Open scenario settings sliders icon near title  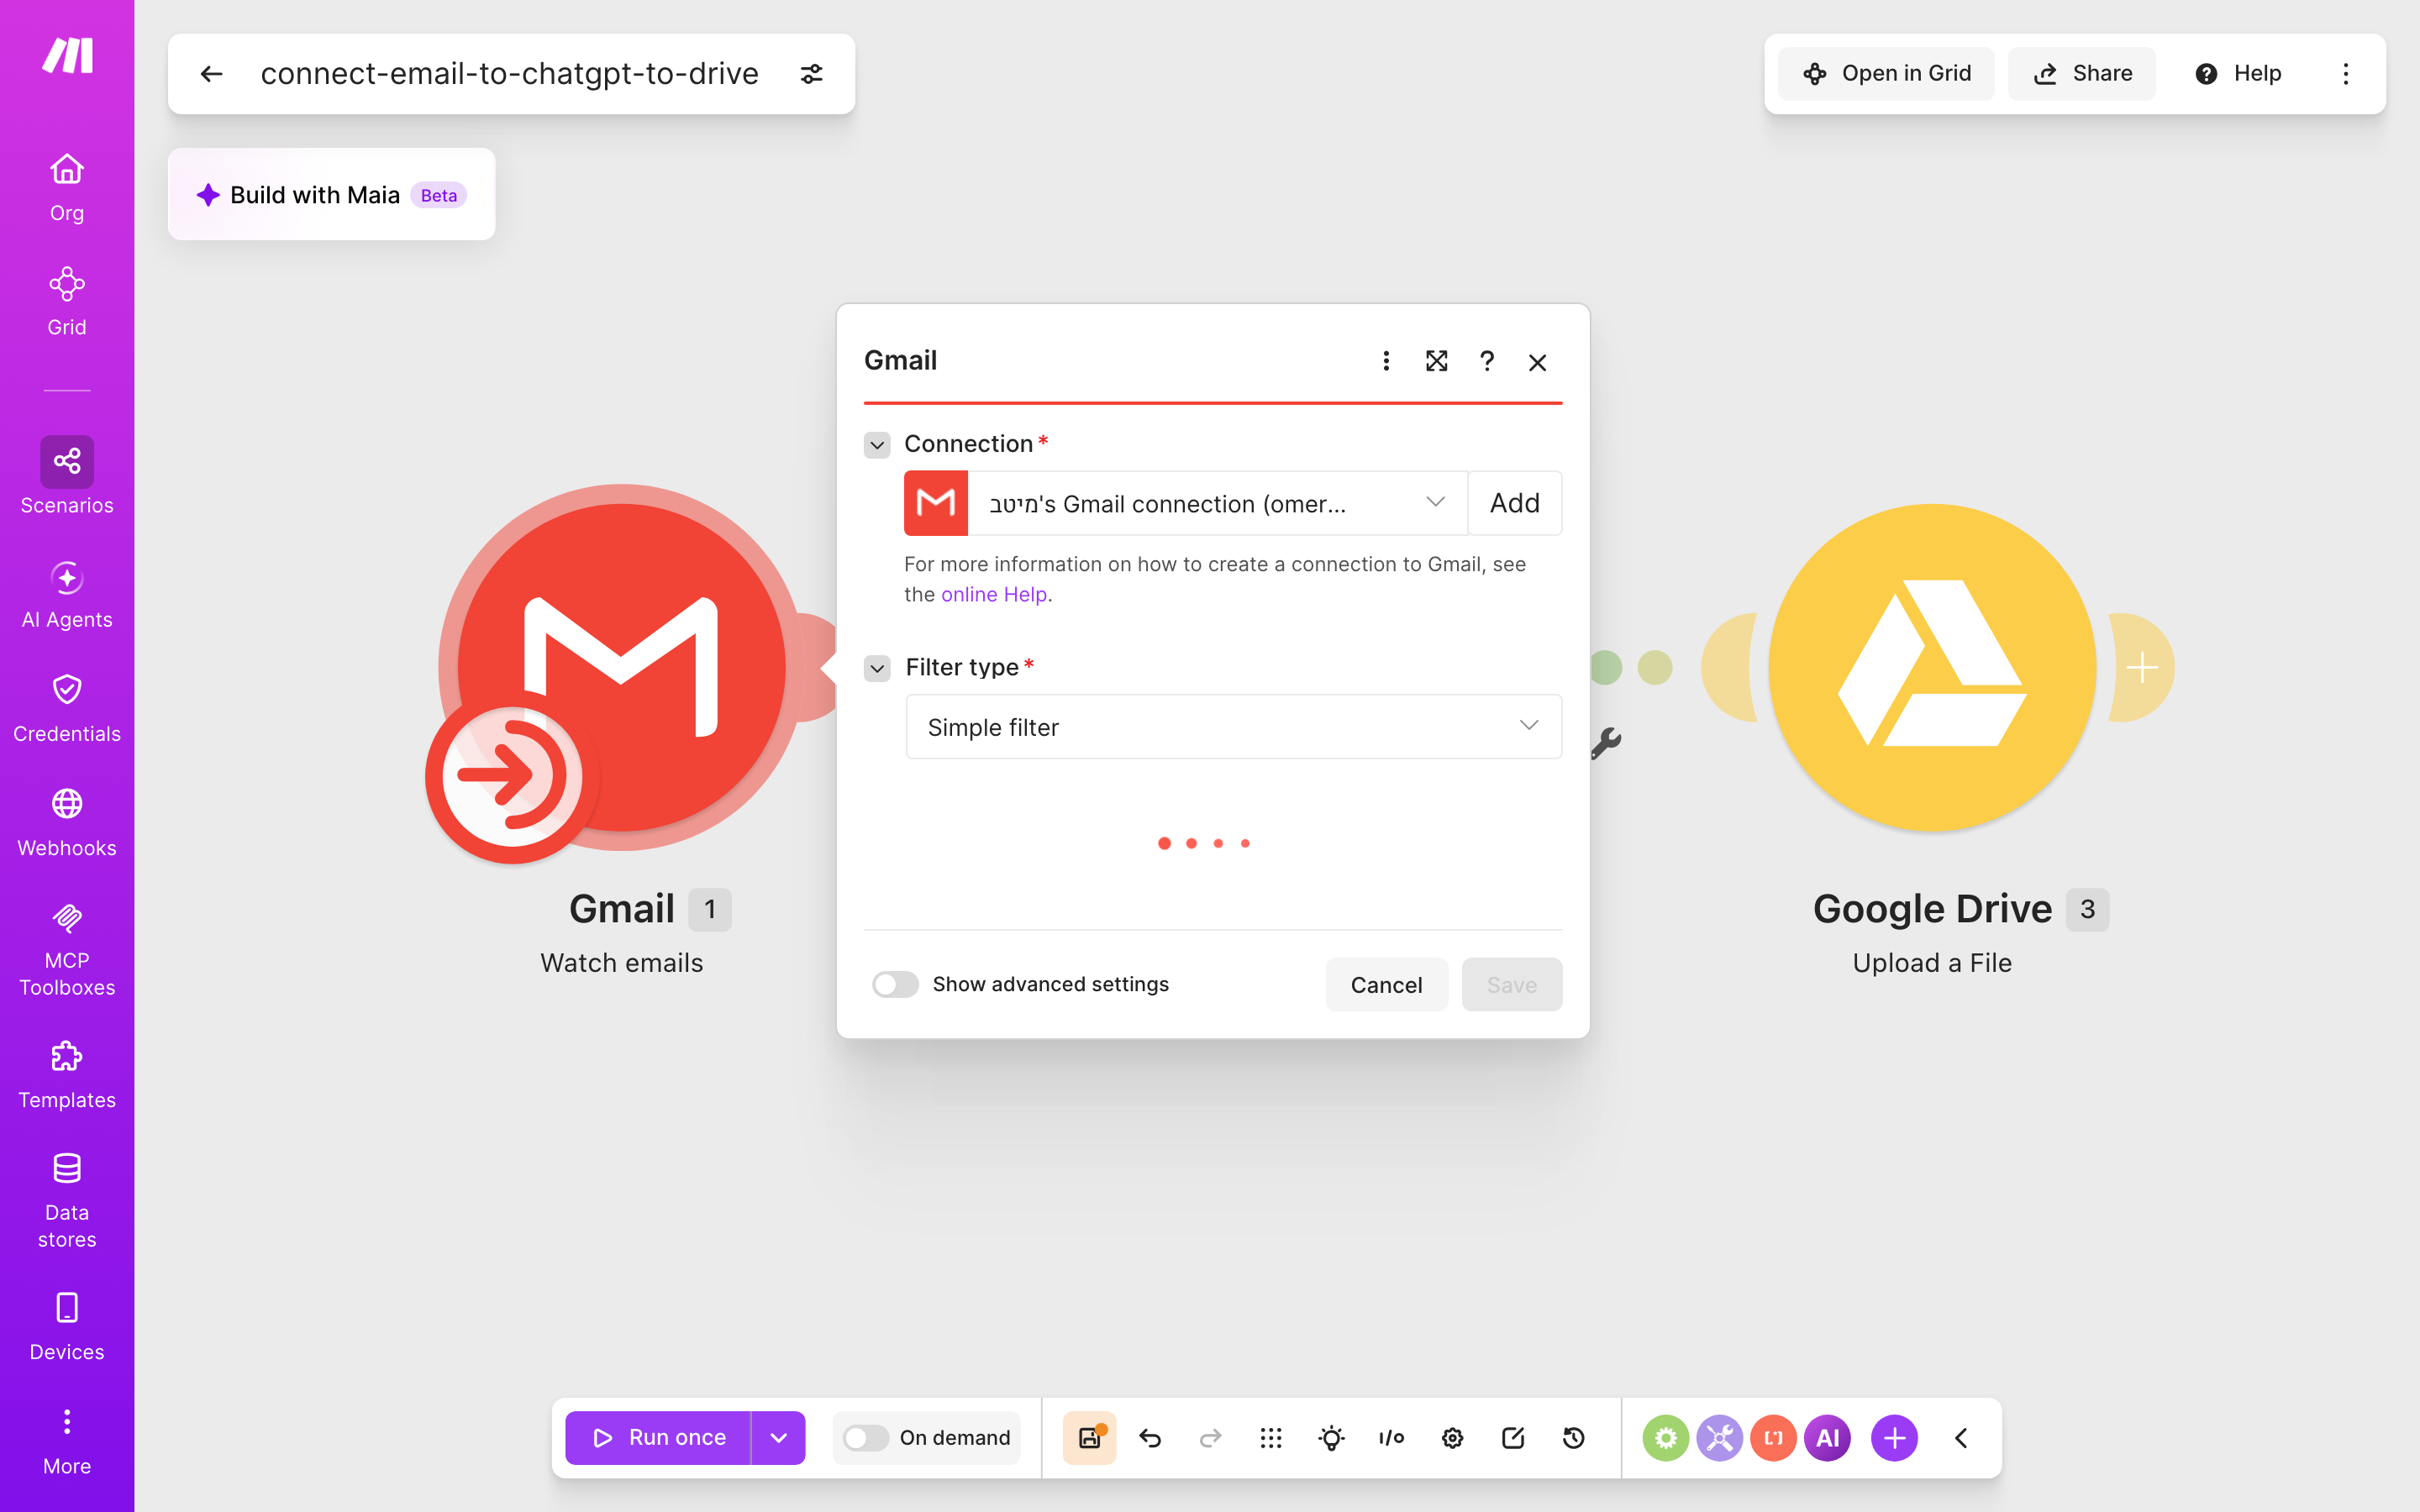811,74
